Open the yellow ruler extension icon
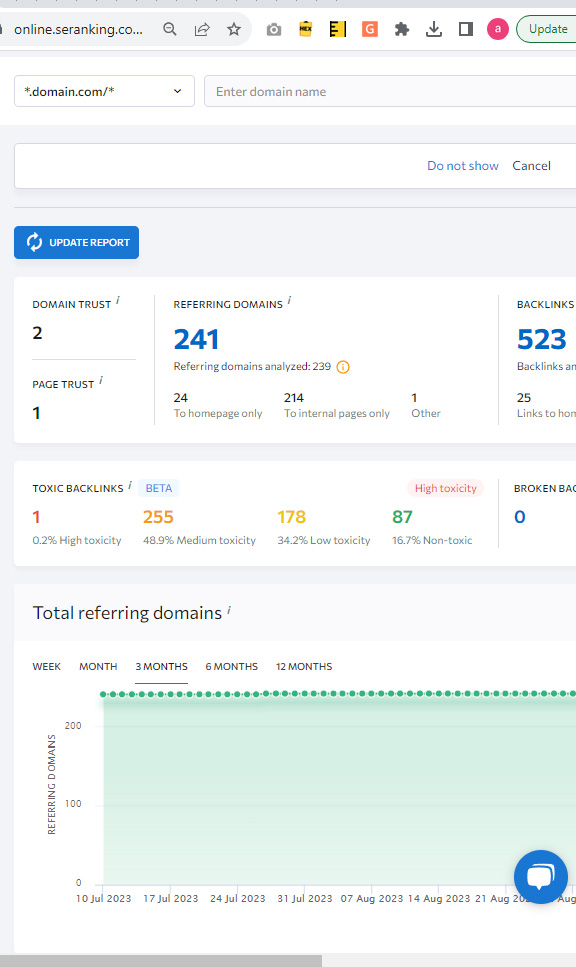576x967 pixels. coord(337,29)
